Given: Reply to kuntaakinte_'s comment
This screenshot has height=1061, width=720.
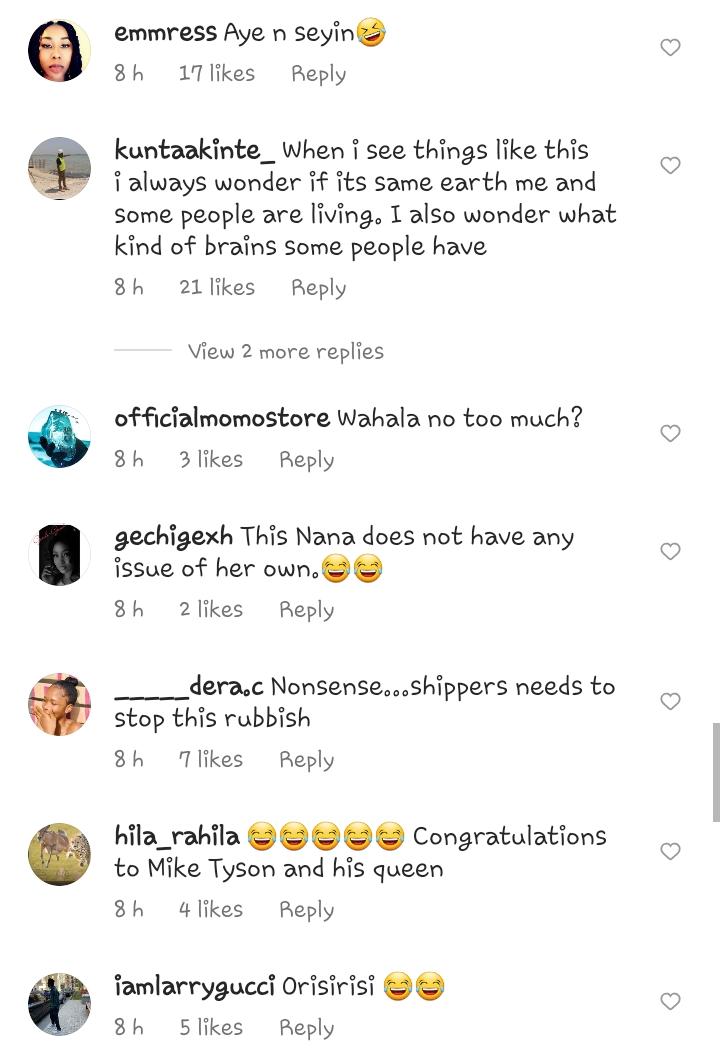Looking at the screenshot, I should tap(318, 287).
